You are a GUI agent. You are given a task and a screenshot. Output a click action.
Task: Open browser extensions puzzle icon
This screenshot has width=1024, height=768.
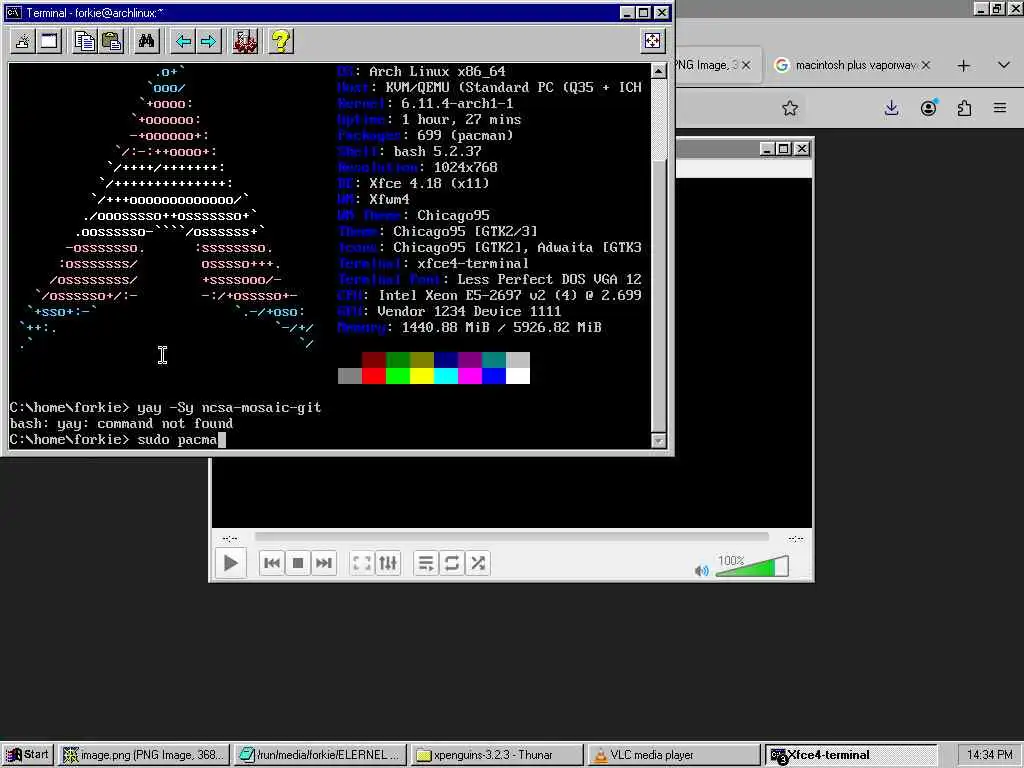pyautogui.click(x=965, y=108)
